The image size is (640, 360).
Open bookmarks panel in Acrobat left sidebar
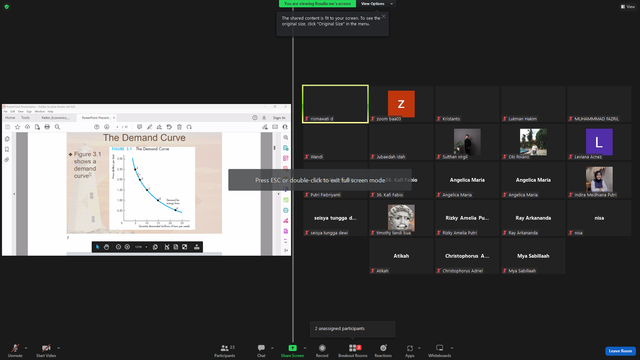click(x=7, y=149)
